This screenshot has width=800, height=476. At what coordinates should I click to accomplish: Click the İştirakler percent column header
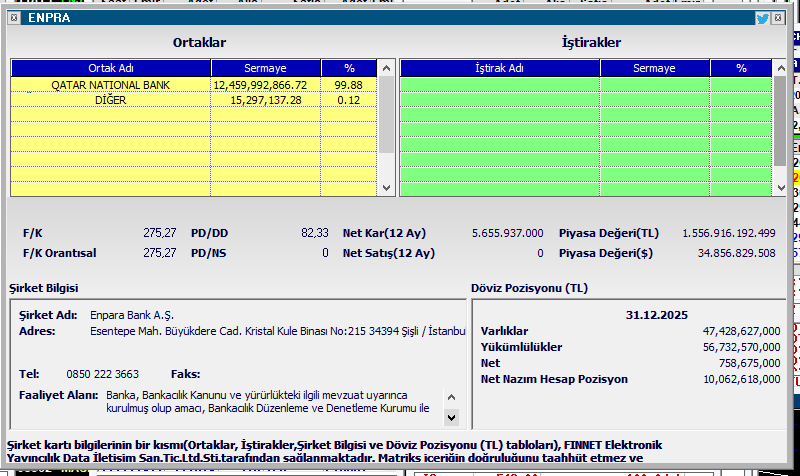tap(741, 68)
